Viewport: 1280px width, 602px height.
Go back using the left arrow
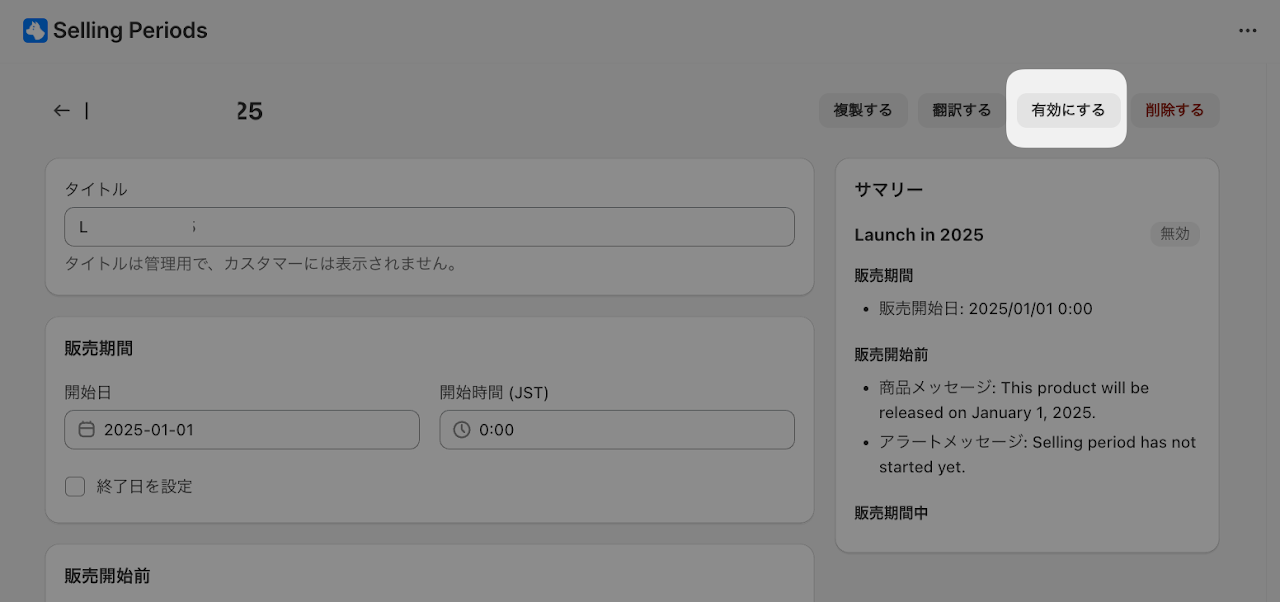point(62,111)
